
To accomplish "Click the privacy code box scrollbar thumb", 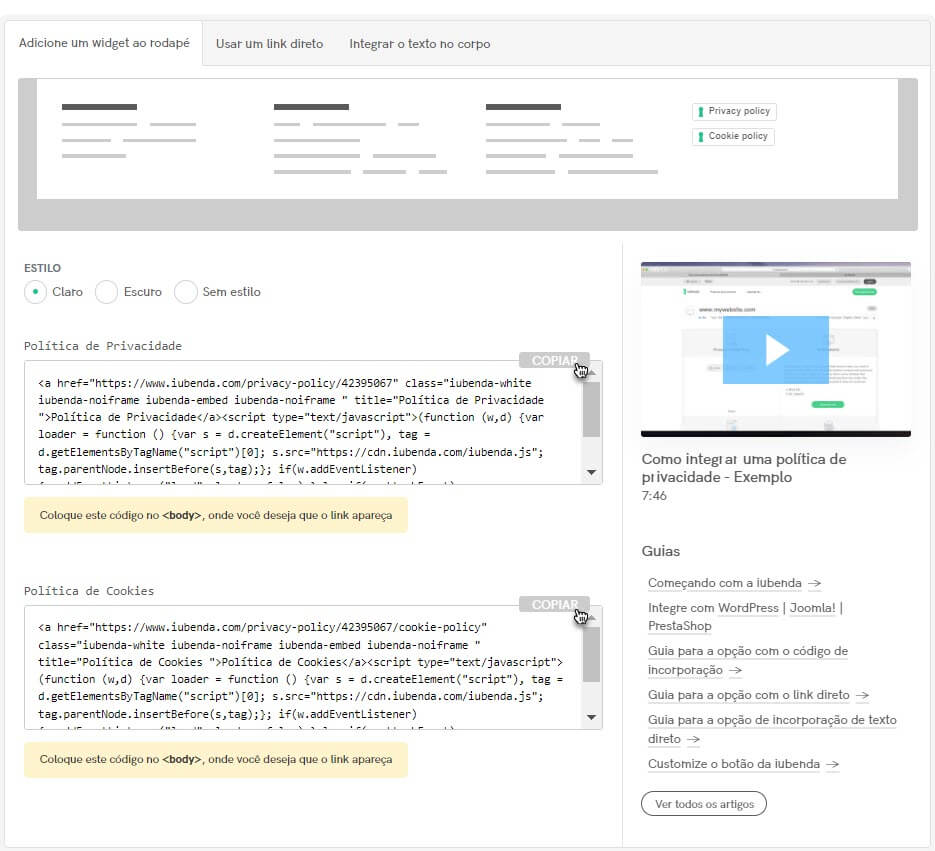I will click(x=591, y=409).
